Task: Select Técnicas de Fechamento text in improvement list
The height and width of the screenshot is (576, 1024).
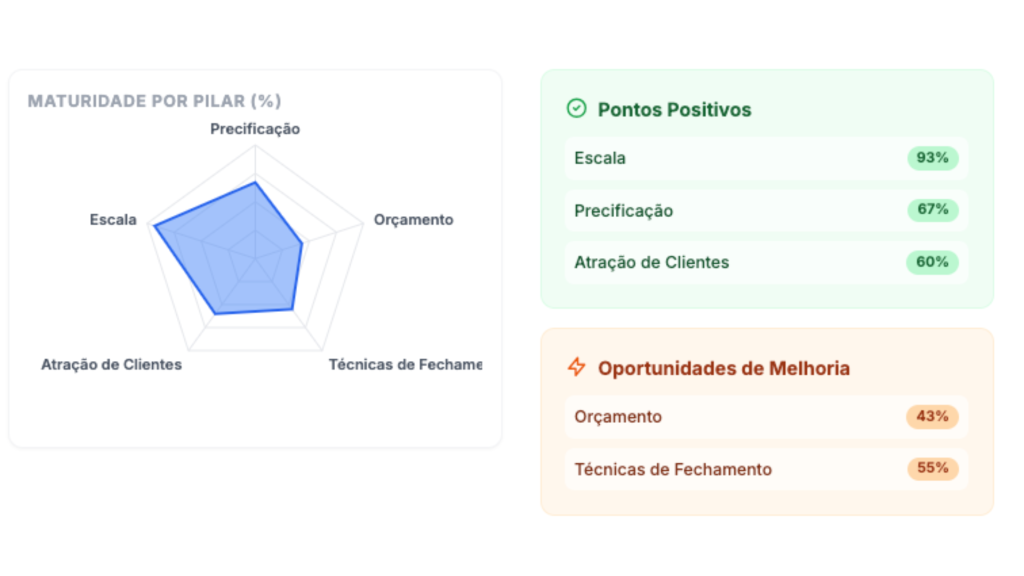Action: tap(673, 469)
